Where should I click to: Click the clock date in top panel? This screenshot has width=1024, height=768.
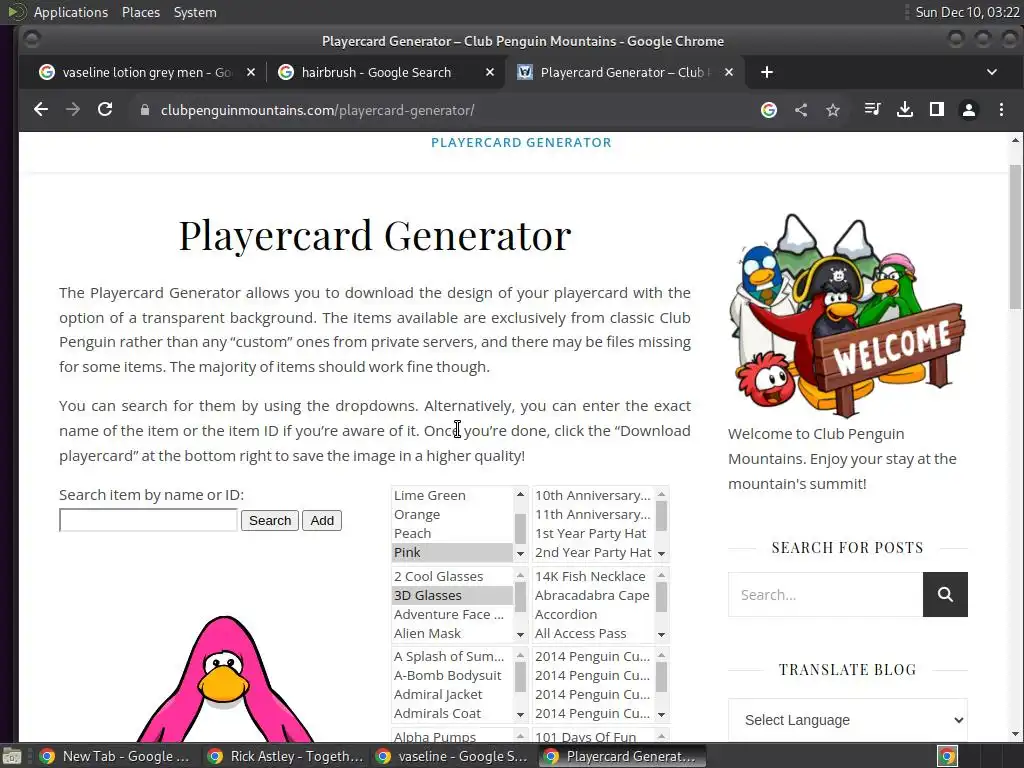(967, 12)
